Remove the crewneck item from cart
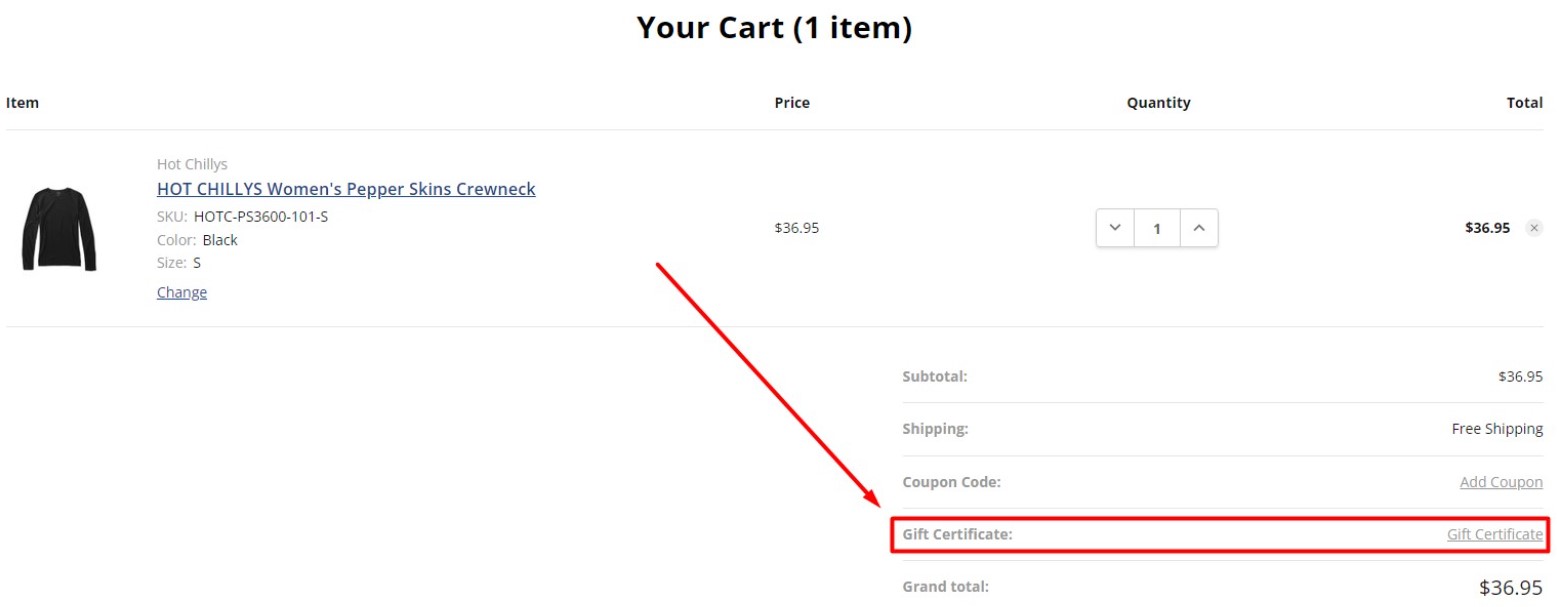Screen dimensions: 1557x607 pos(1534,228)
